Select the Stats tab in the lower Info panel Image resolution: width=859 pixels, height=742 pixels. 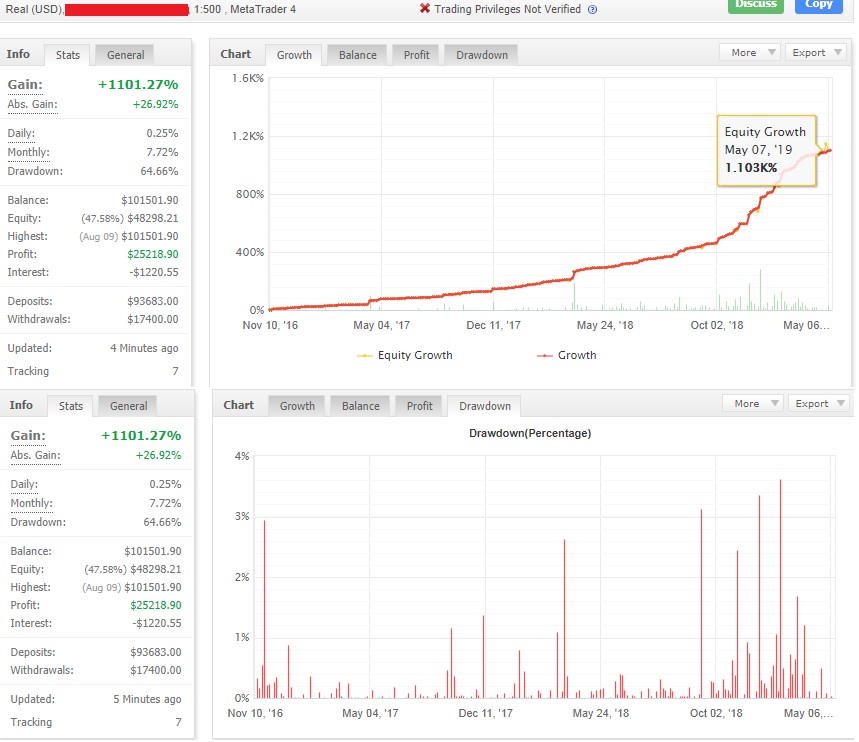click(x=71, y=406)
